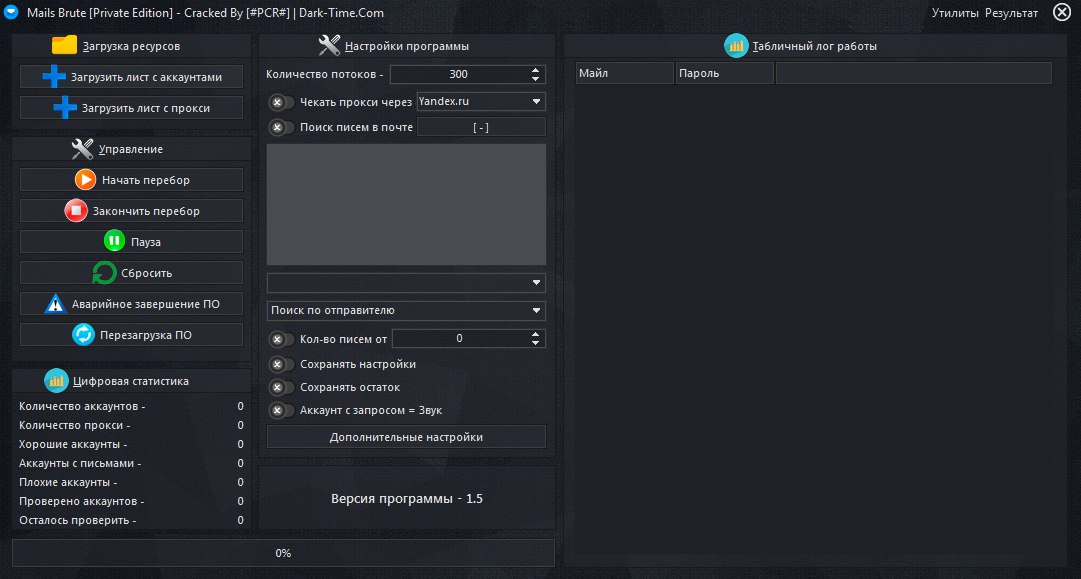
Task: Click the red stop icon "Закончить перебор"
Action: coord(77,211)
